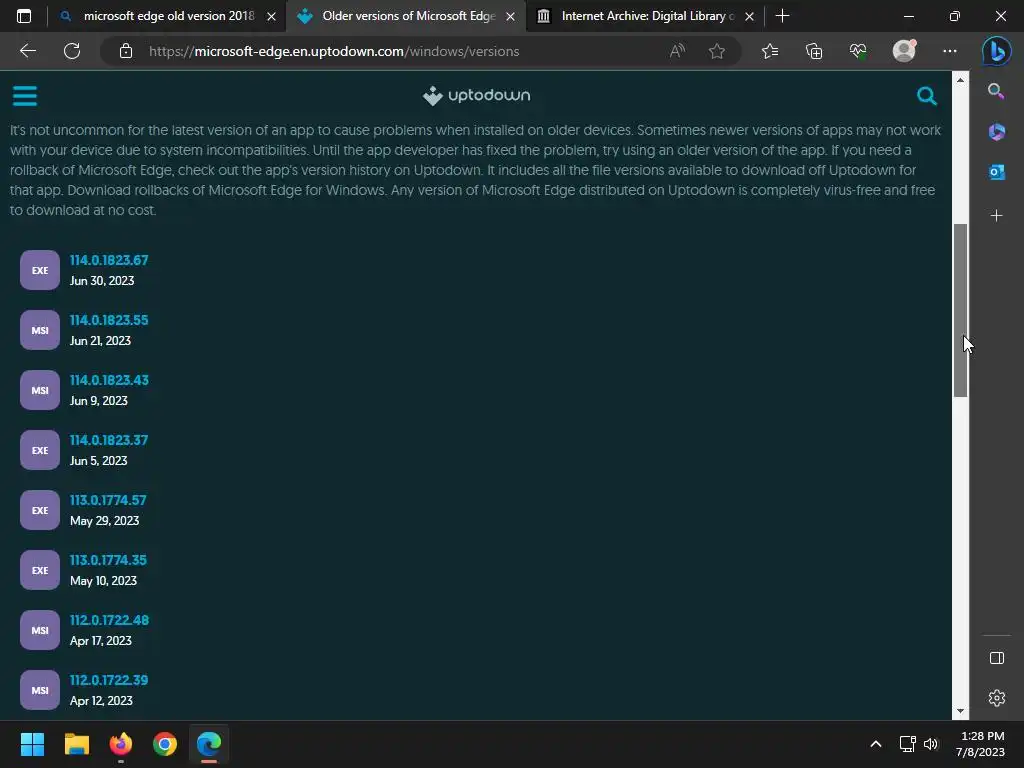1024x768 pixels.
Task: Click the date 'Apr 17, 2023'
Action: [x=101, y=641]
